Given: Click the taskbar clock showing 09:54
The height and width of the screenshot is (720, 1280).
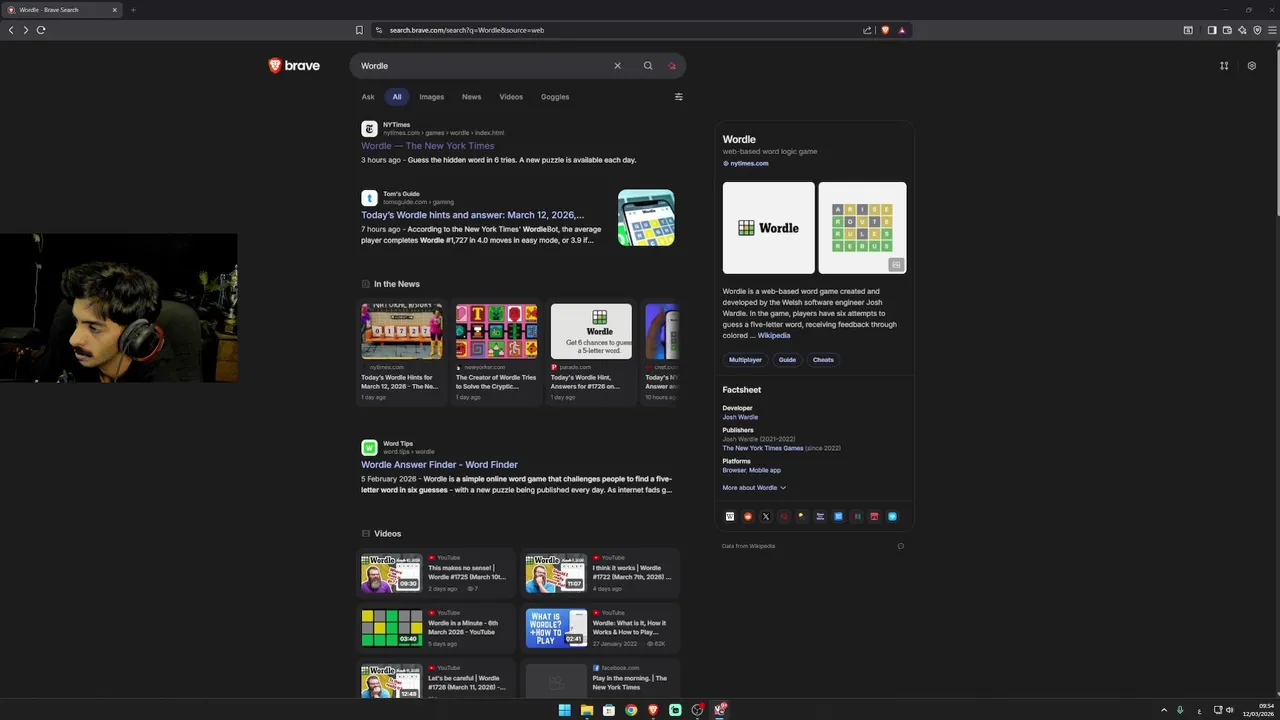Looking at the screenshot, I should (1258, 710).
